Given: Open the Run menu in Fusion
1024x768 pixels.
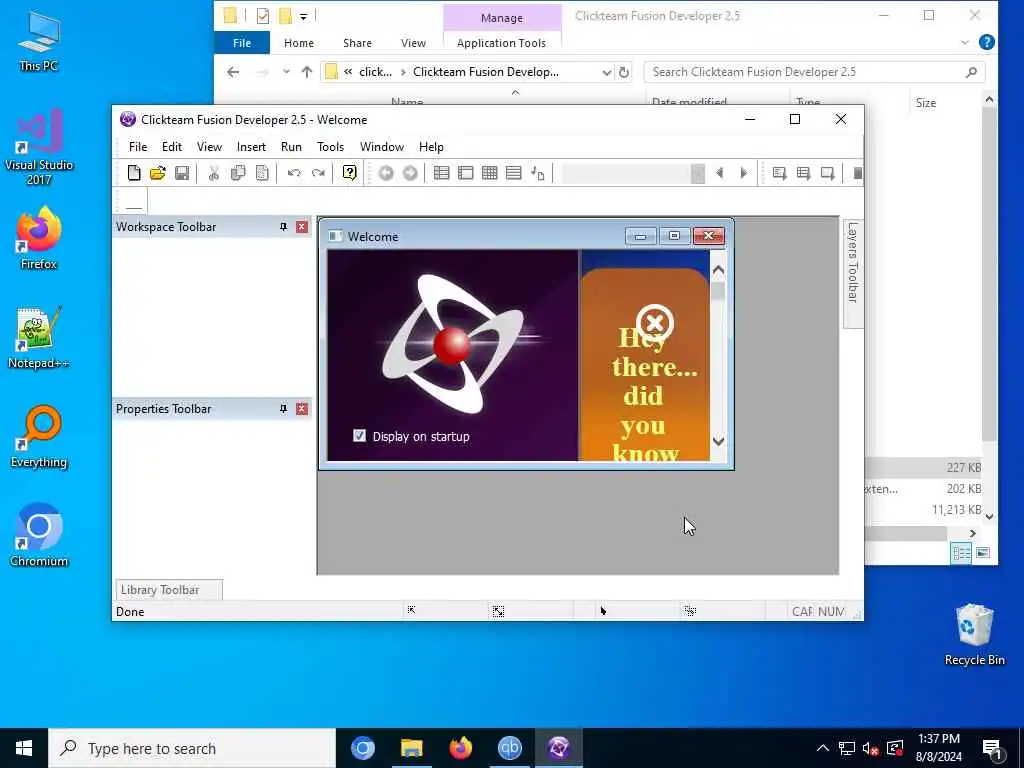Looking at the screenshot, I should (x=291, y=147).
